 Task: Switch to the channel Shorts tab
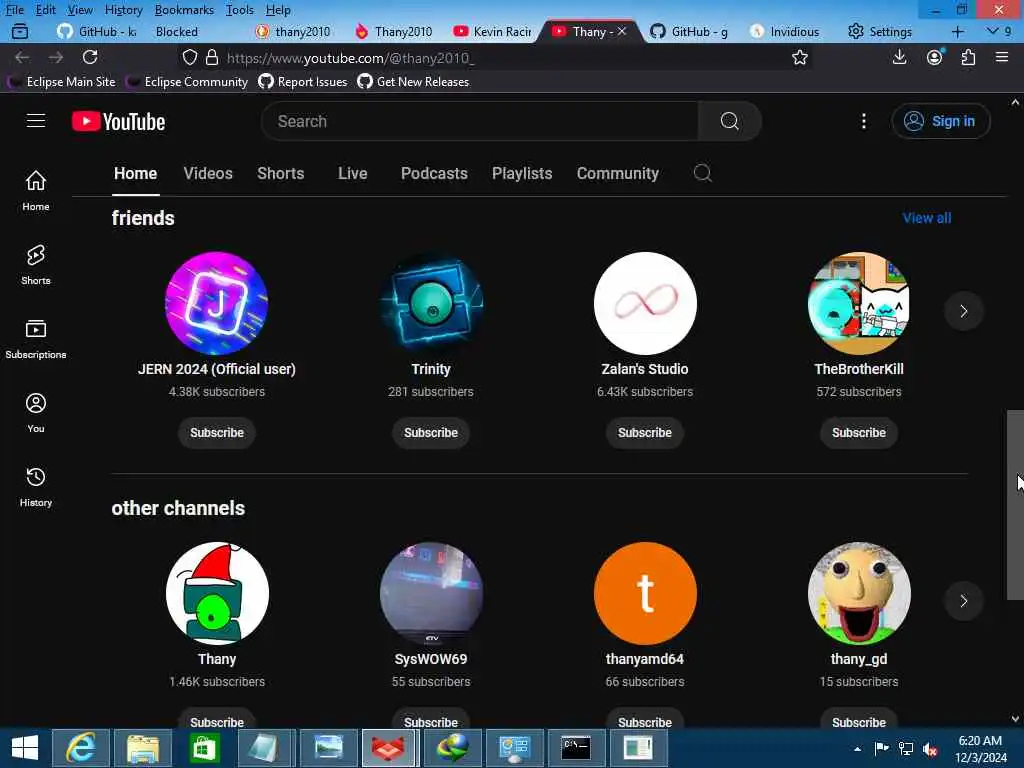[x=281, y=174]
